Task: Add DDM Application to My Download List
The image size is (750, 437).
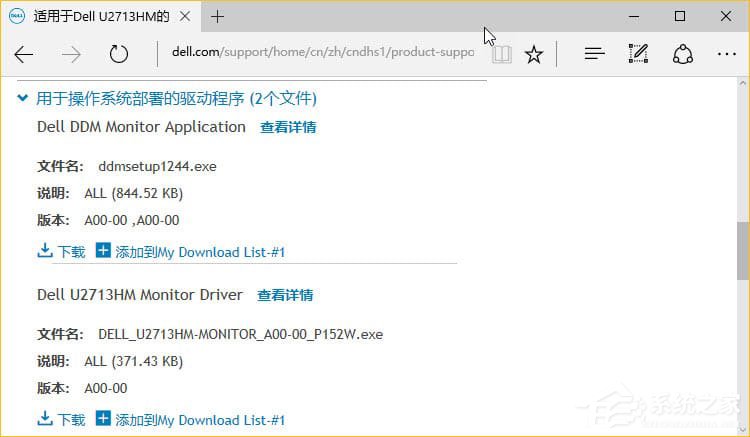Action: pyautogui.click(x=200, y=252)
